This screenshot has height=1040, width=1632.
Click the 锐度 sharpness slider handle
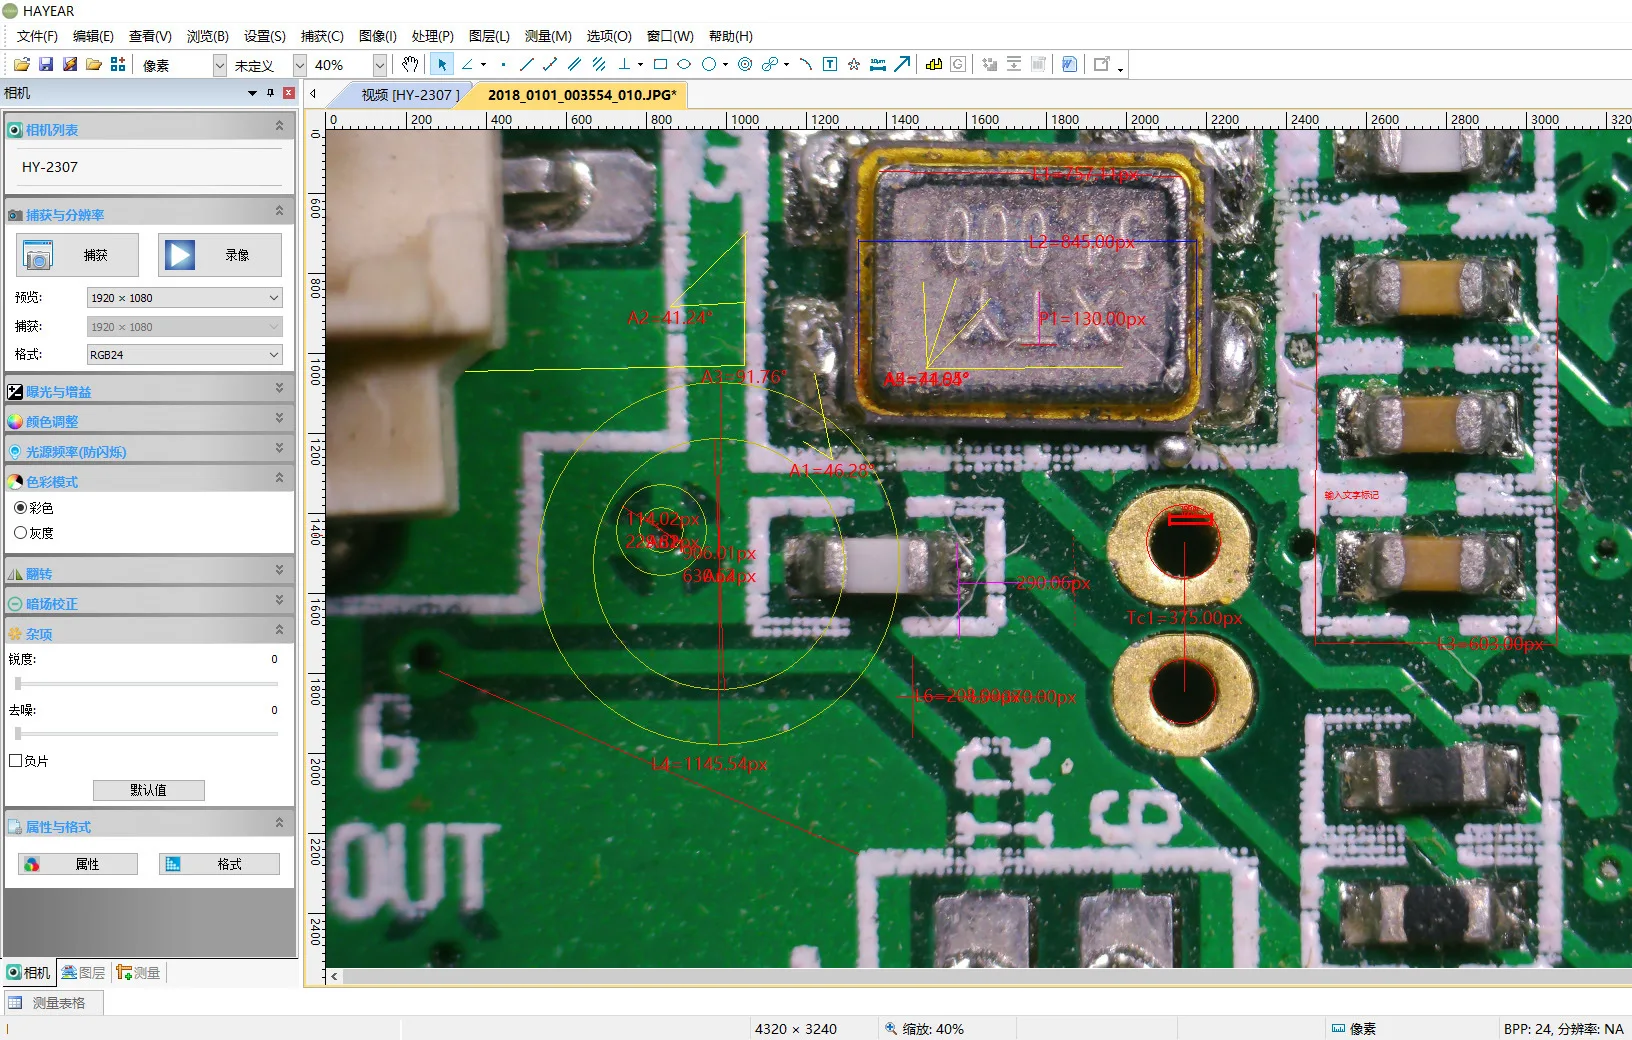(18, 684)
